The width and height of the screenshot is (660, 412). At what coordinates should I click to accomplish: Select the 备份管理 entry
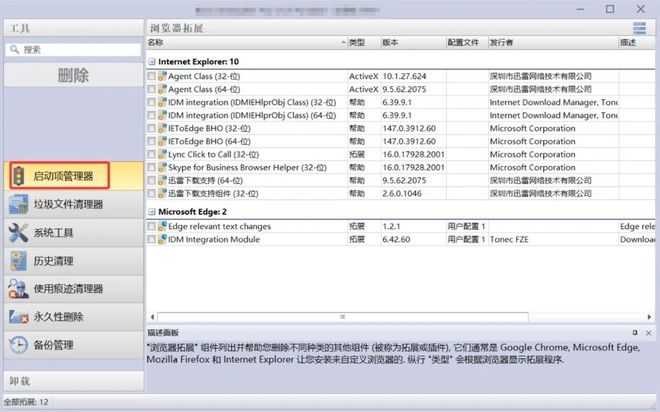tap(74, 345)
